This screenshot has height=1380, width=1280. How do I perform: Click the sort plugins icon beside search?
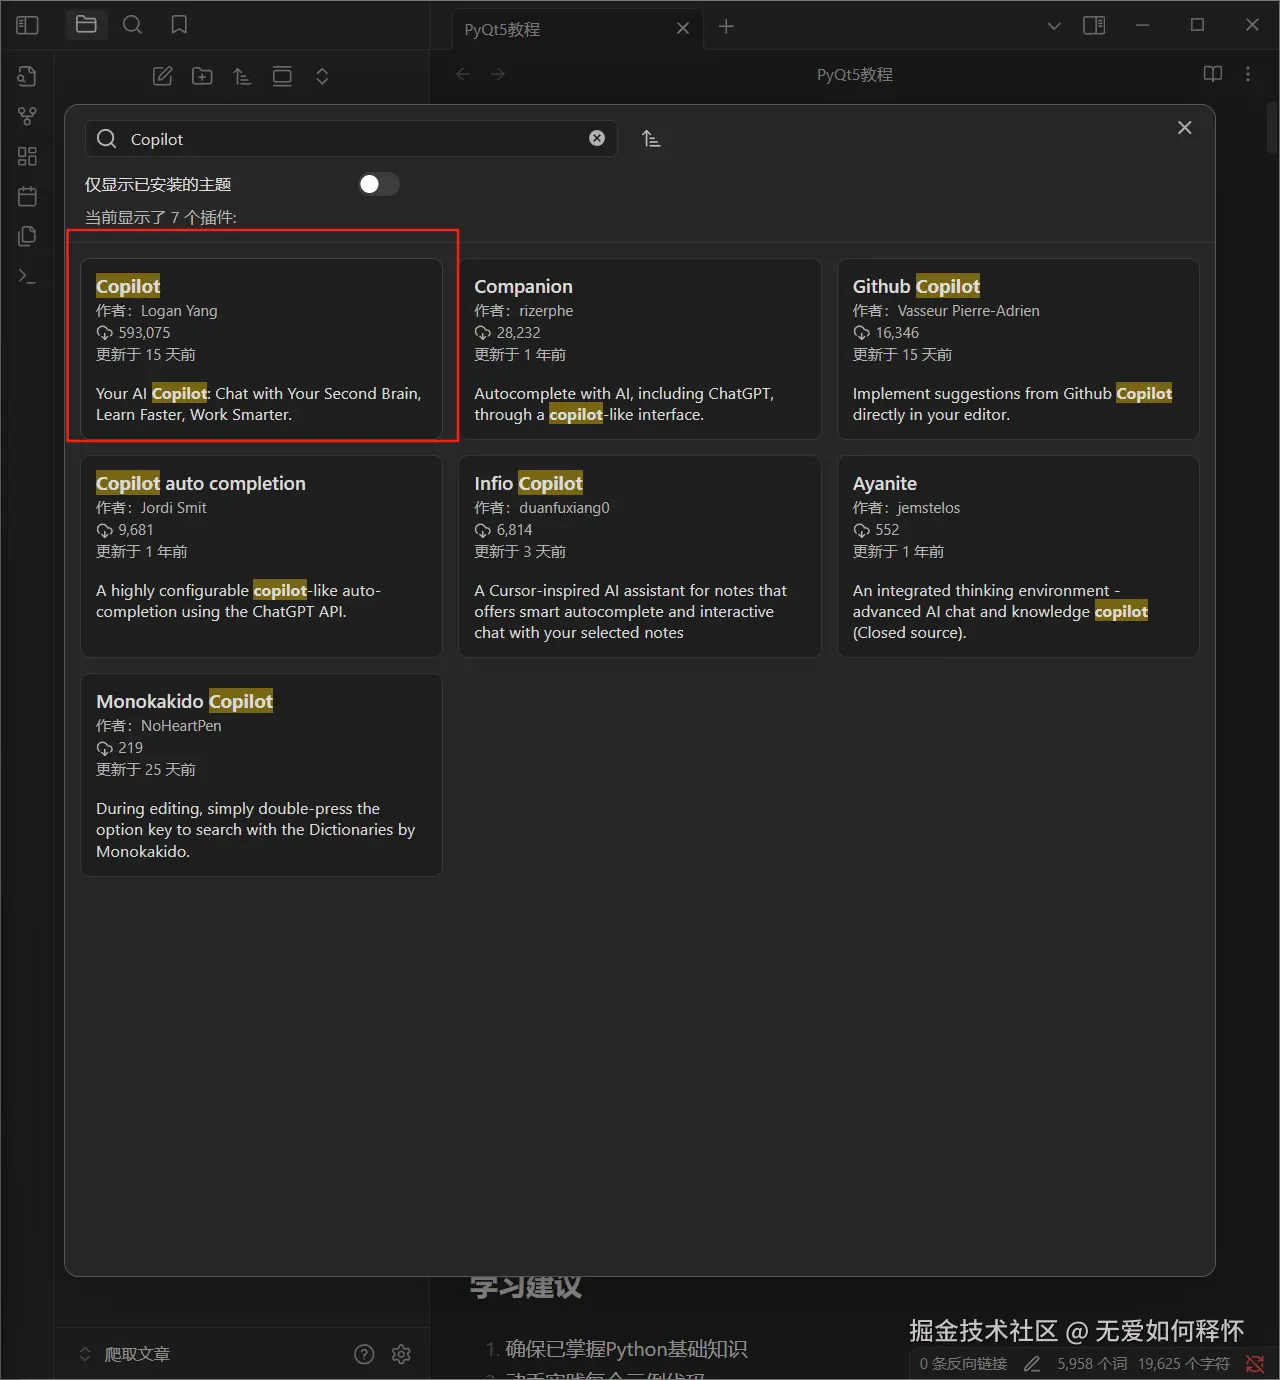[651, 139]
